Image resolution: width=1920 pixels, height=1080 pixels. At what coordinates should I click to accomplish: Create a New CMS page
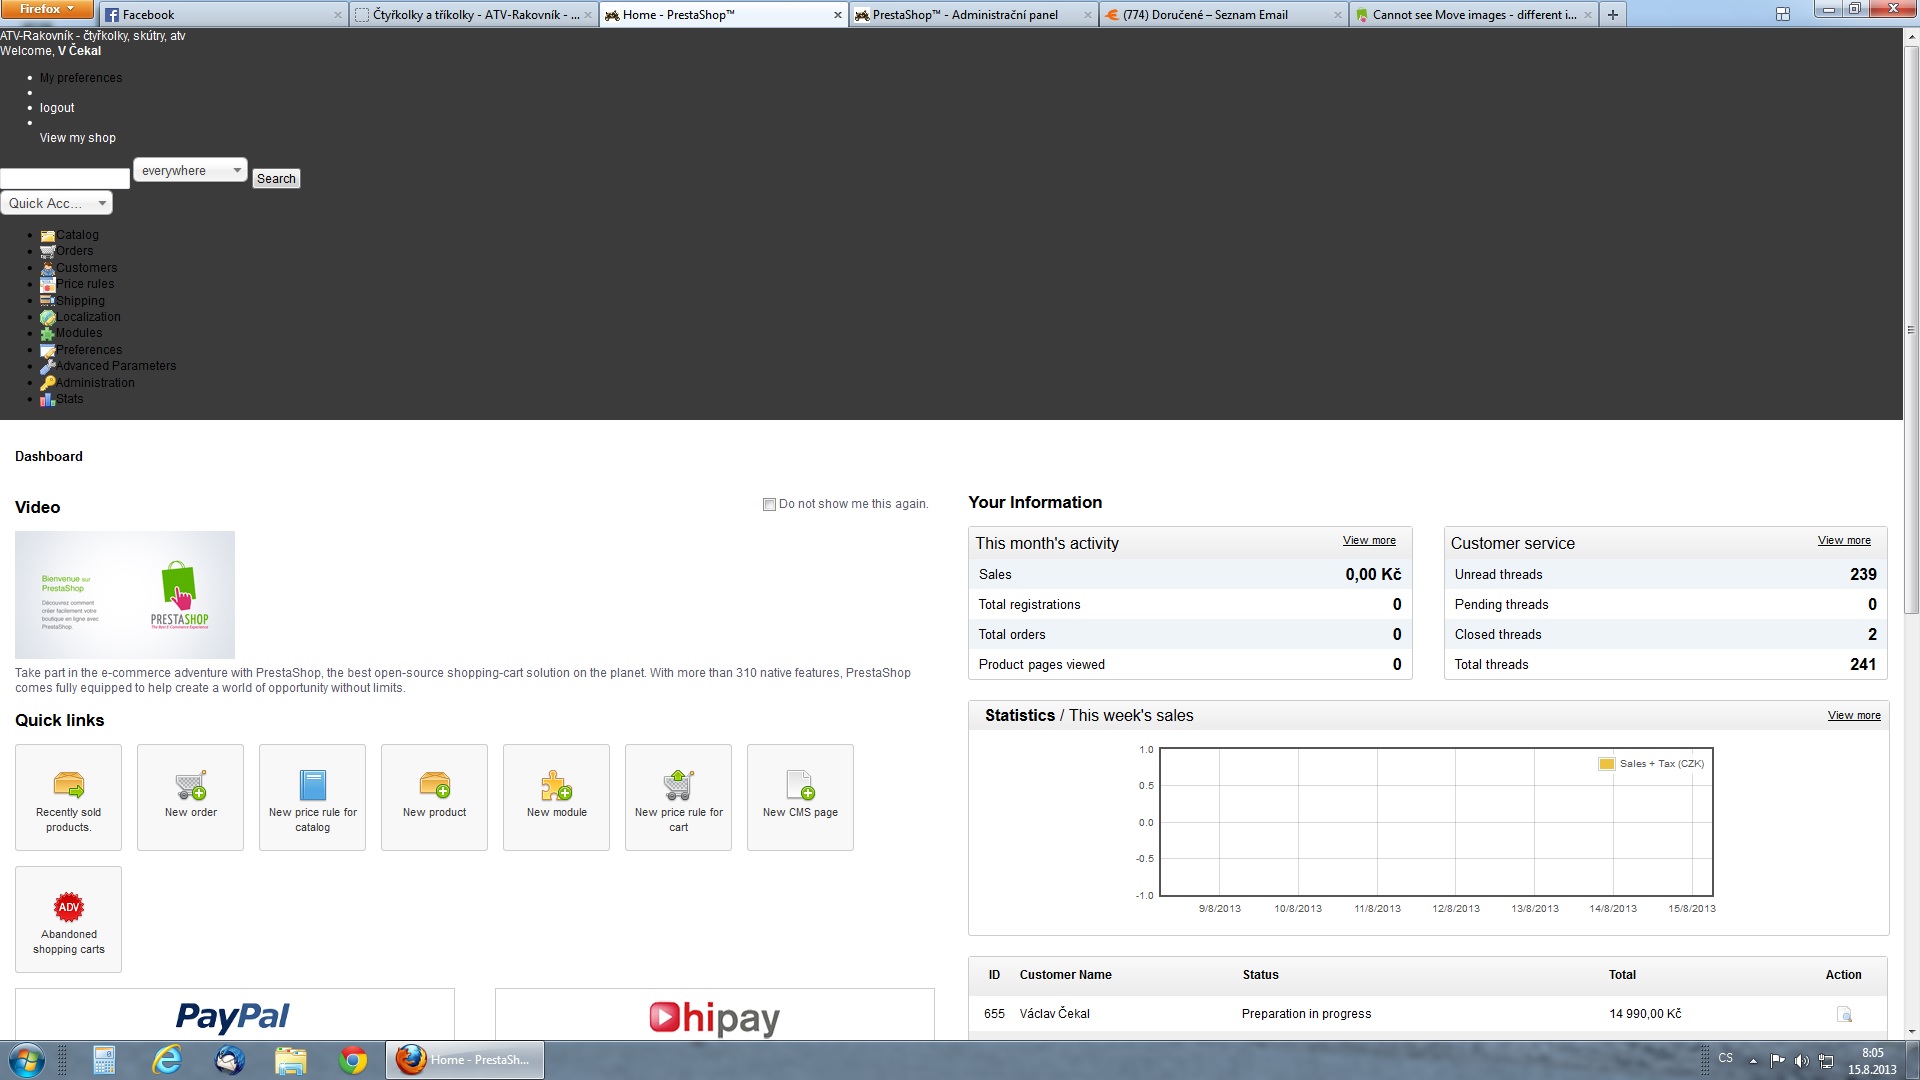pos(800,797)
